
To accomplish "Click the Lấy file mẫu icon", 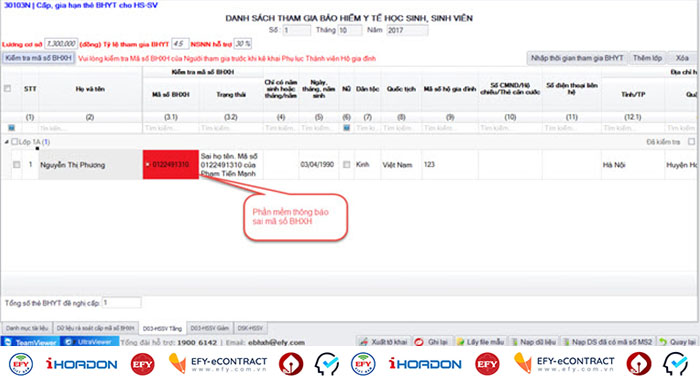I will click(x=460, y=342).
